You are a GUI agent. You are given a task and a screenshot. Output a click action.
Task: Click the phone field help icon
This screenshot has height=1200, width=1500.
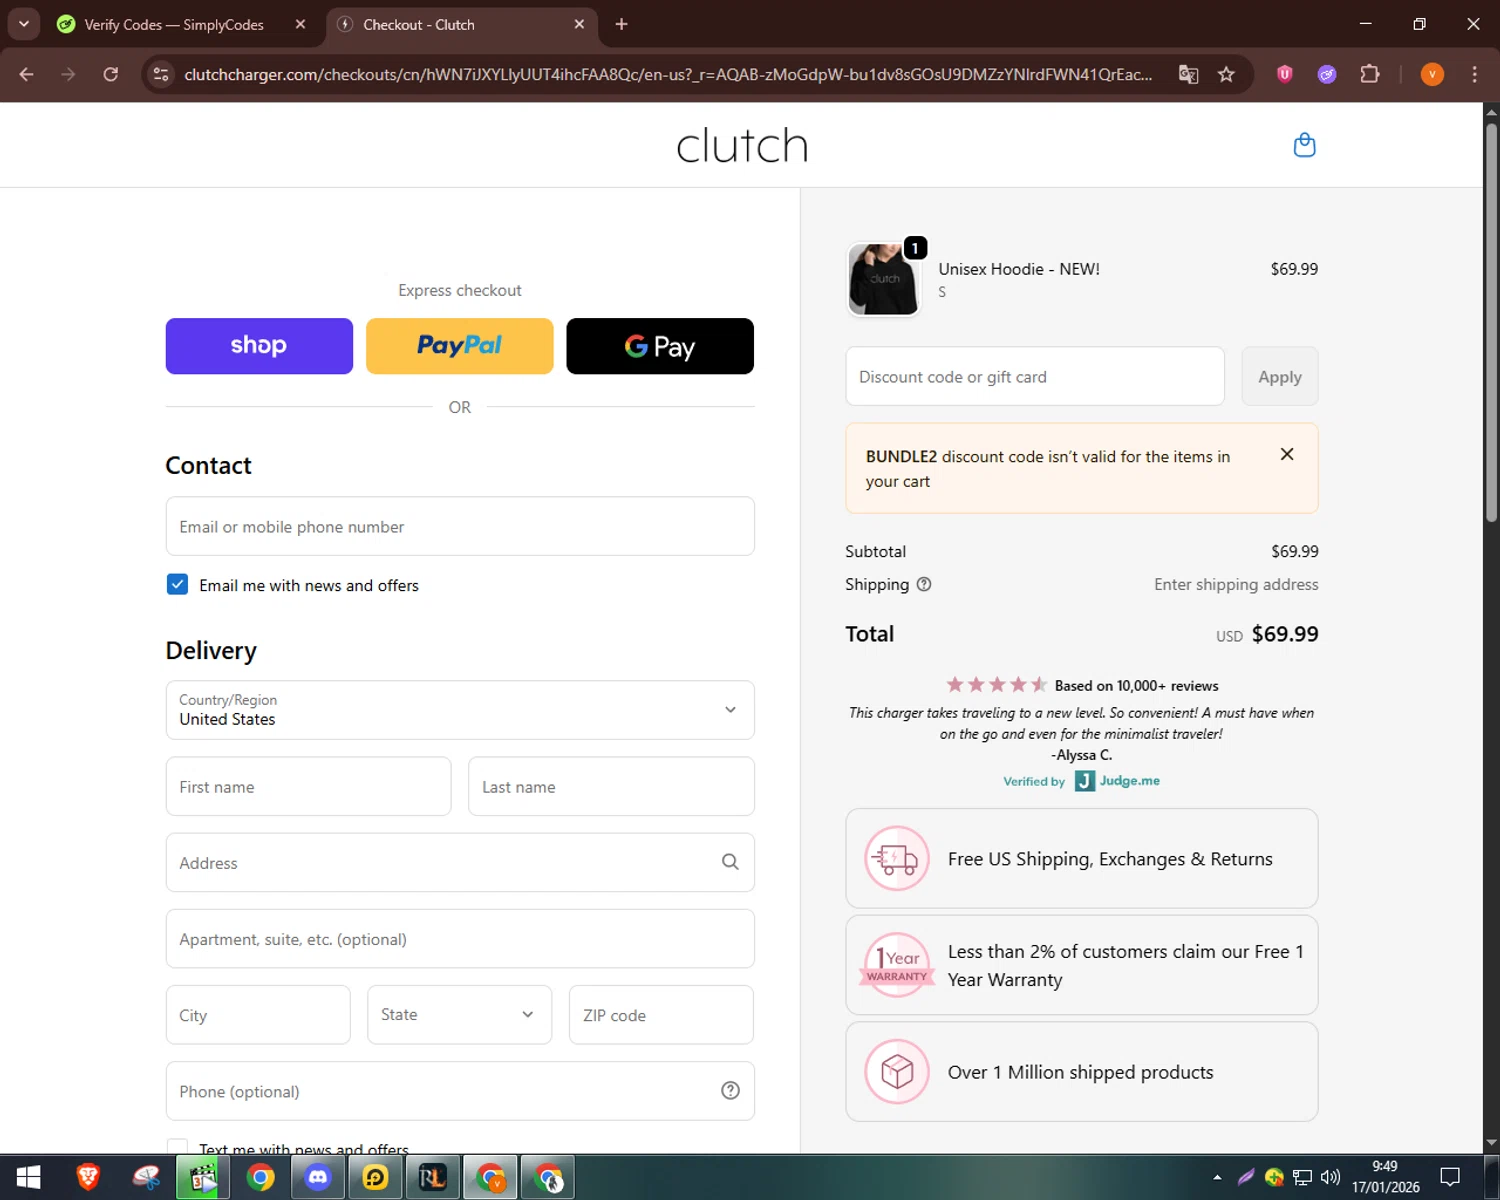pyautogui.click(x=730, y=1090)
